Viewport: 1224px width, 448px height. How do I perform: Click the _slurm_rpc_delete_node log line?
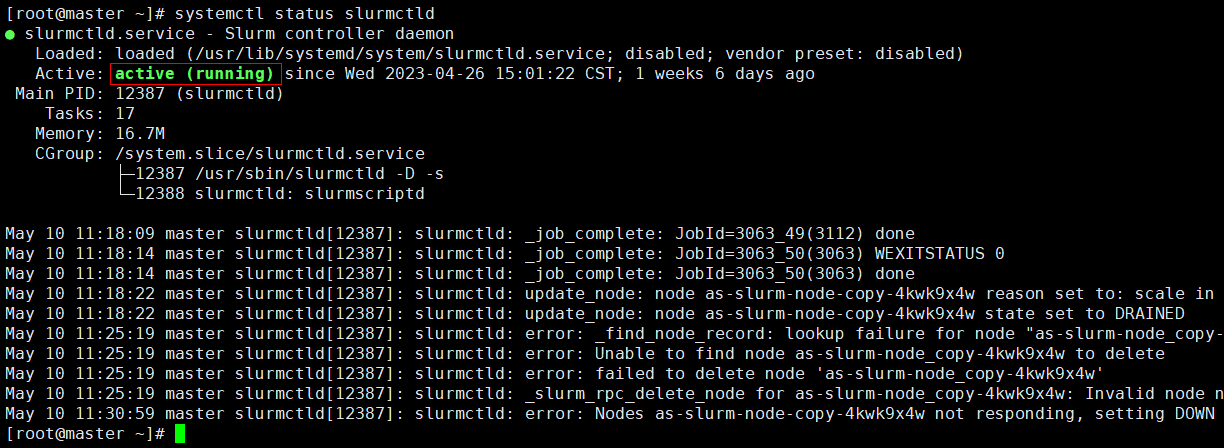(612, 394)
